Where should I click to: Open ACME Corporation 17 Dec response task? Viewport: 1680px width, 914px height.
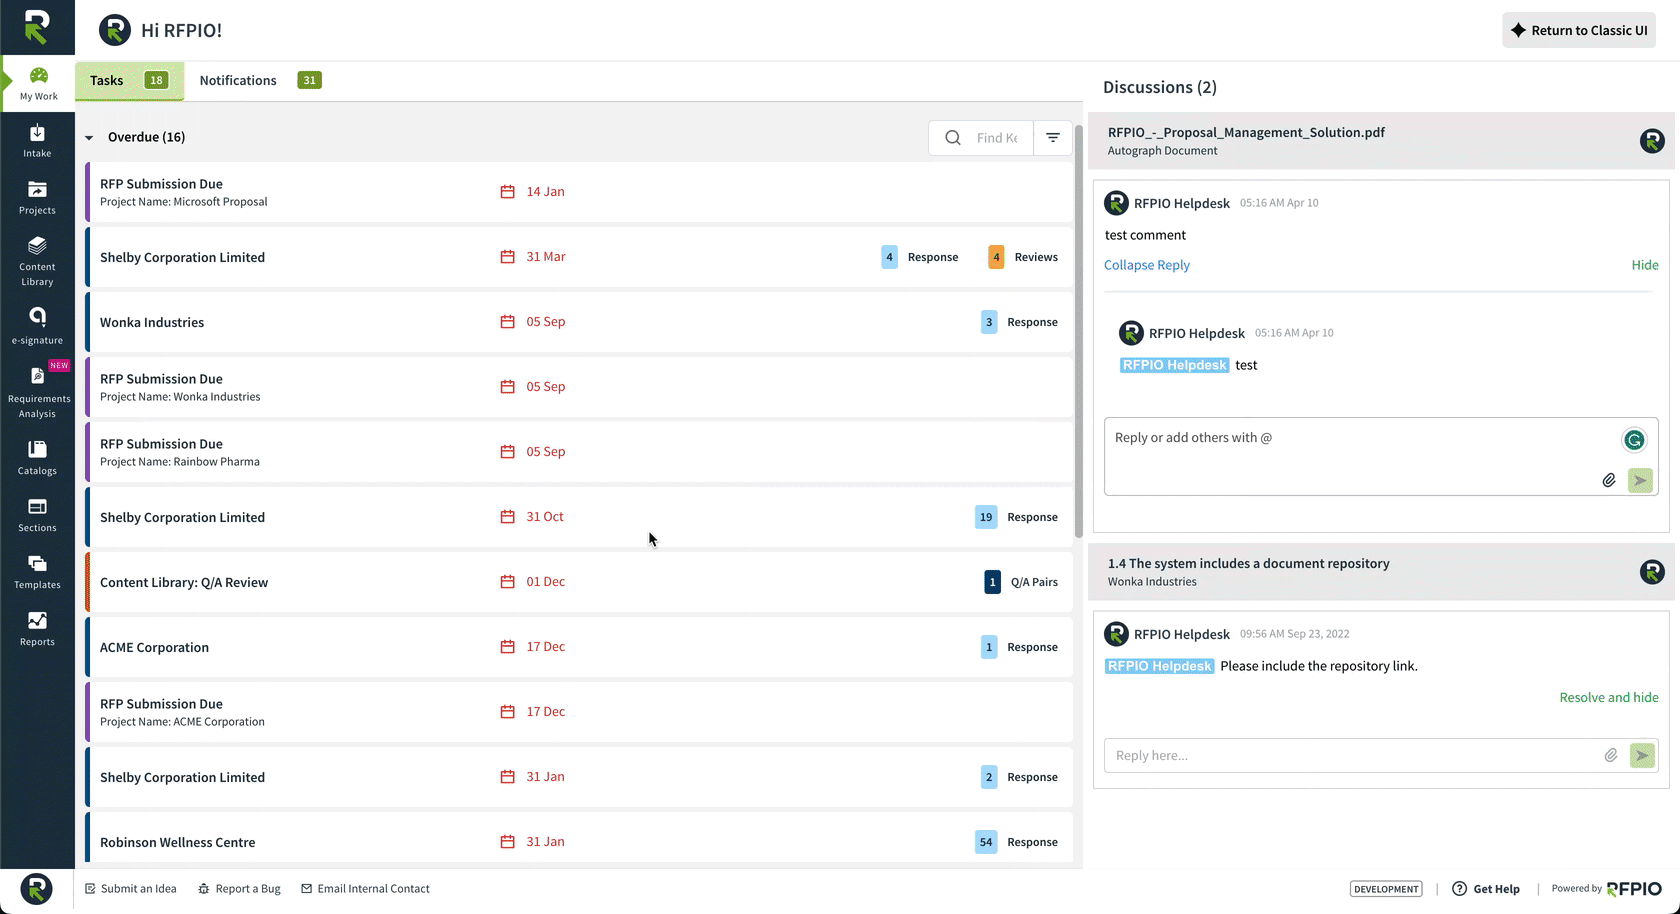(x=580, y=647)
